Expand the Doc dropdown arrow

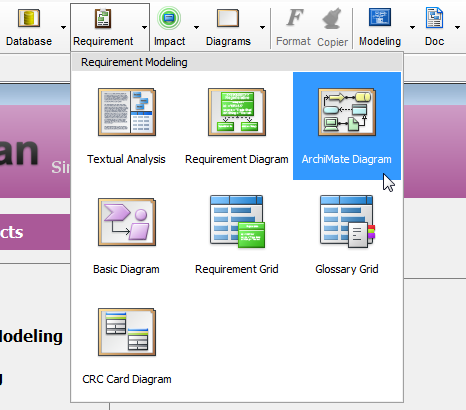(457, 27)
